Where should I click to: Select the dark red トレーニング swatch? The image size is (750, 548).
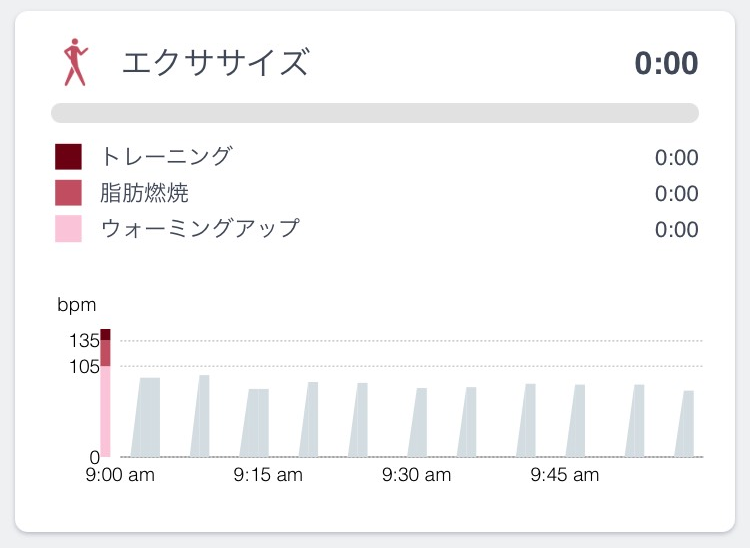pyautogui.click(x=68, y=157)
